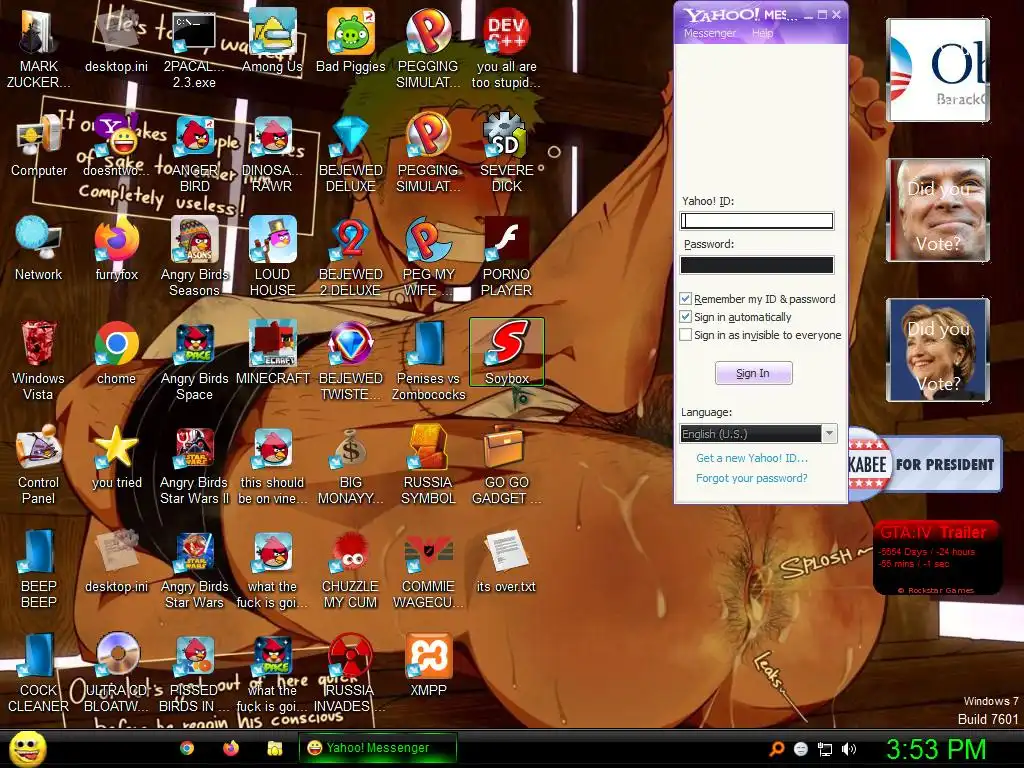The height and width of the screenshot is (768, 1024).
Task: Open the Windows Vista recycle bin icon
Action: click(x=39, y=360)
